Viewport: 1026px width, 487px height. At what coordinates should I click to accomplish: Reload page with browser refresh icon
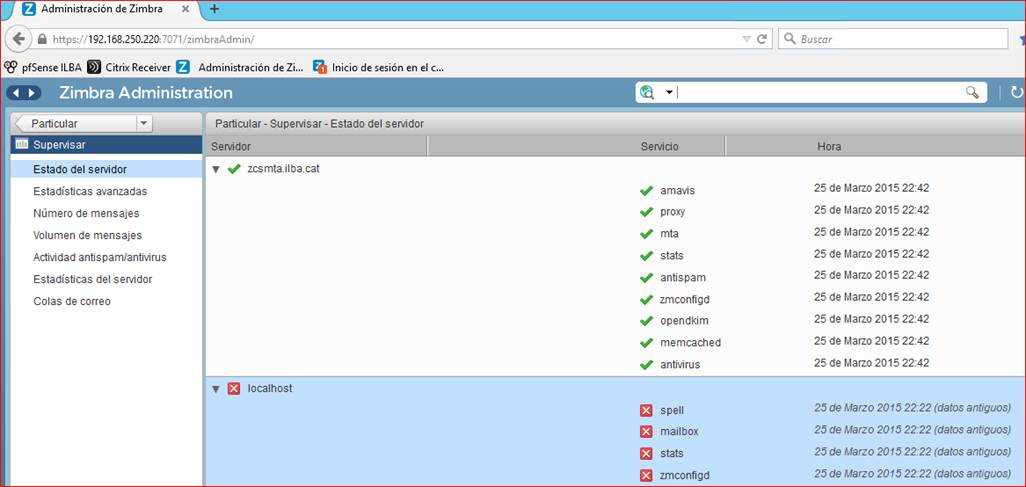[x=762, y=39]
